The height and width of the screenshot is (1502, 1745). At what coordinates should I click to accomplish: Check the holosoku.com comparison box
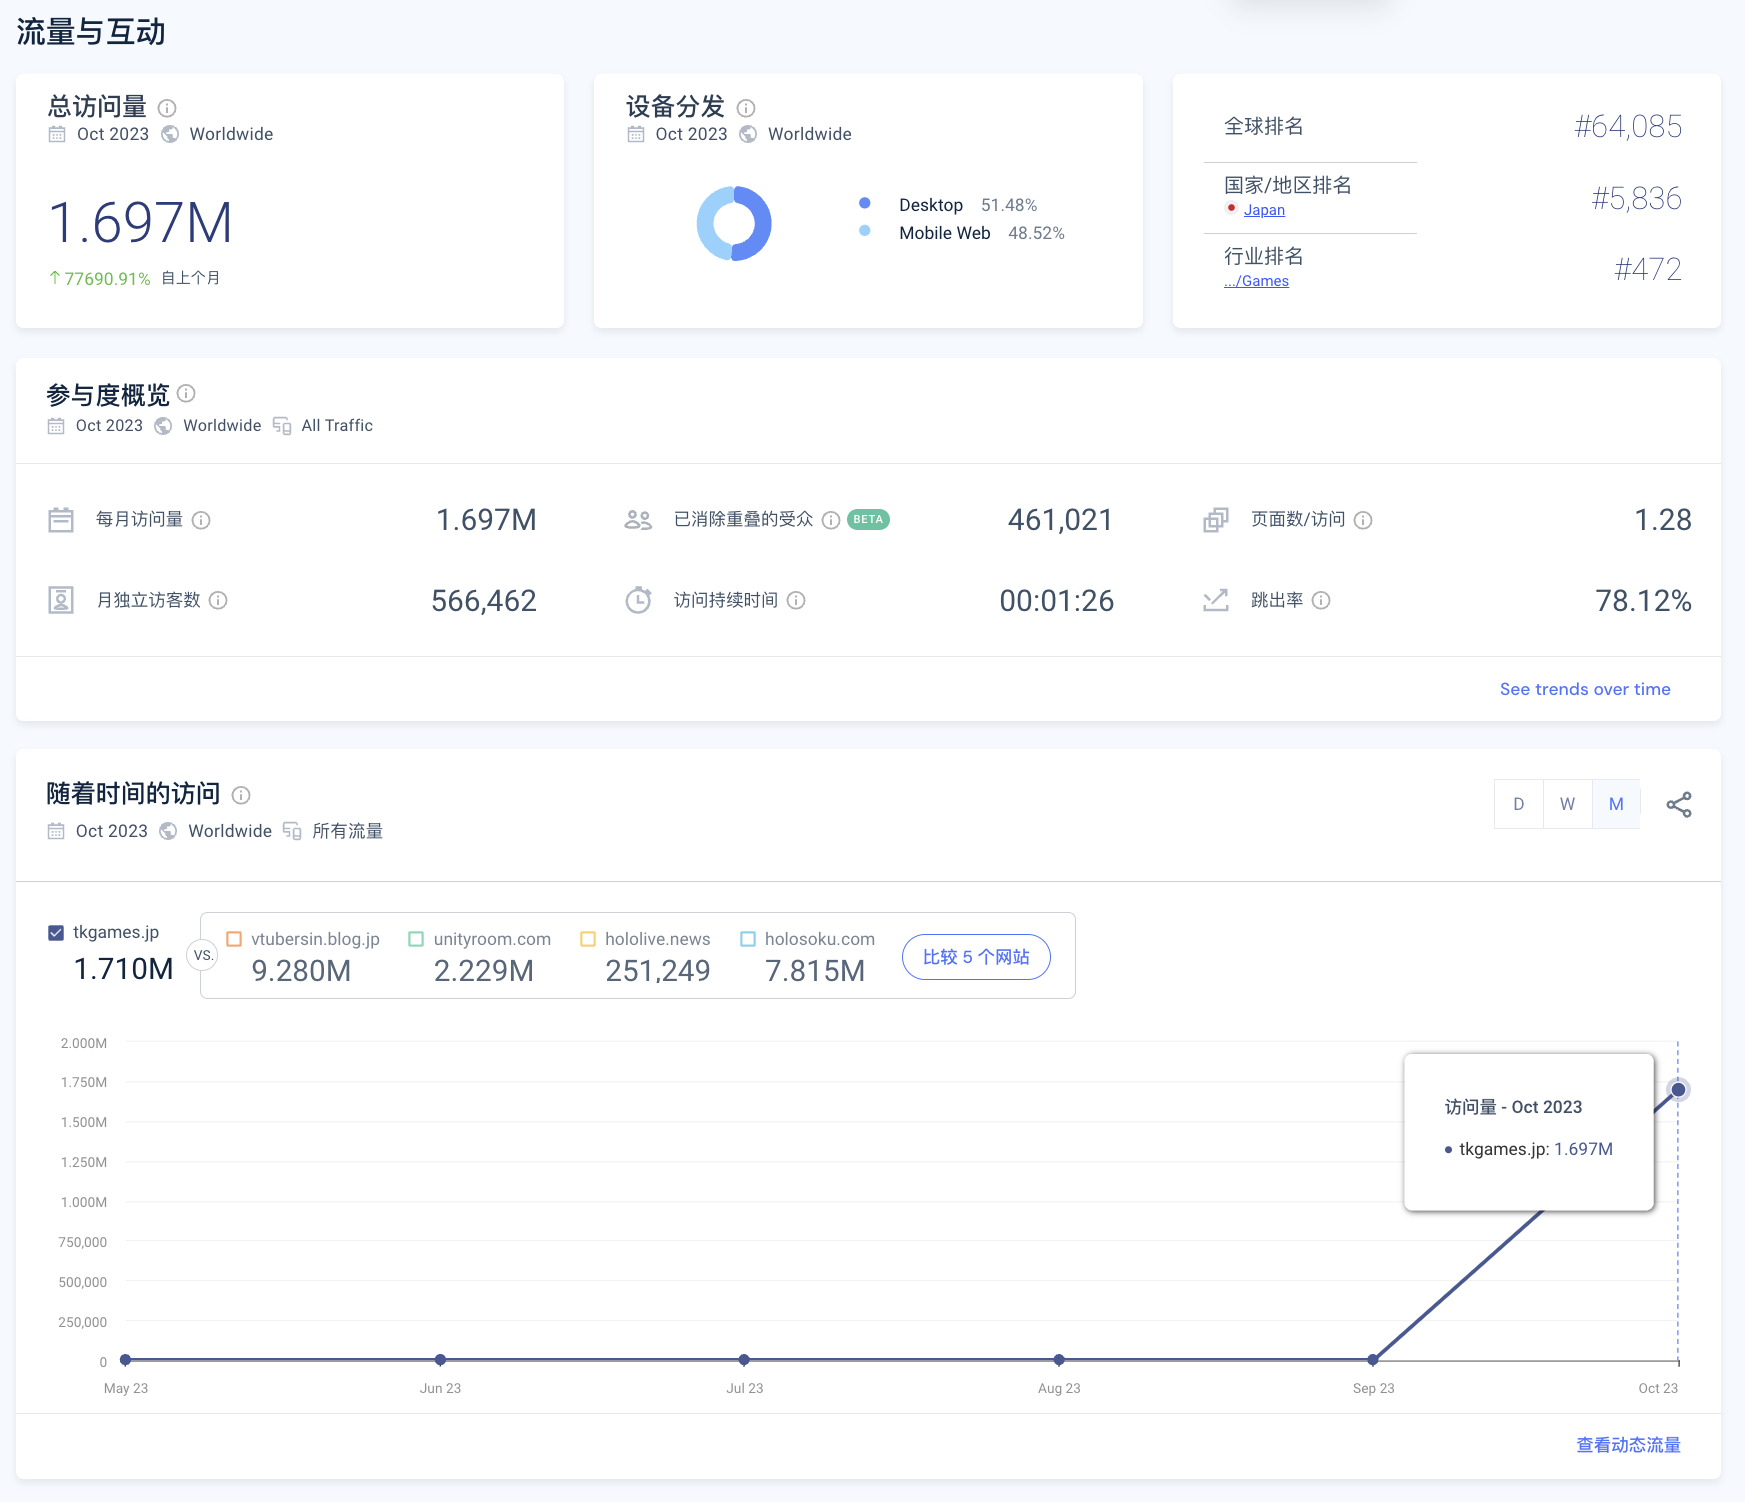747,939
